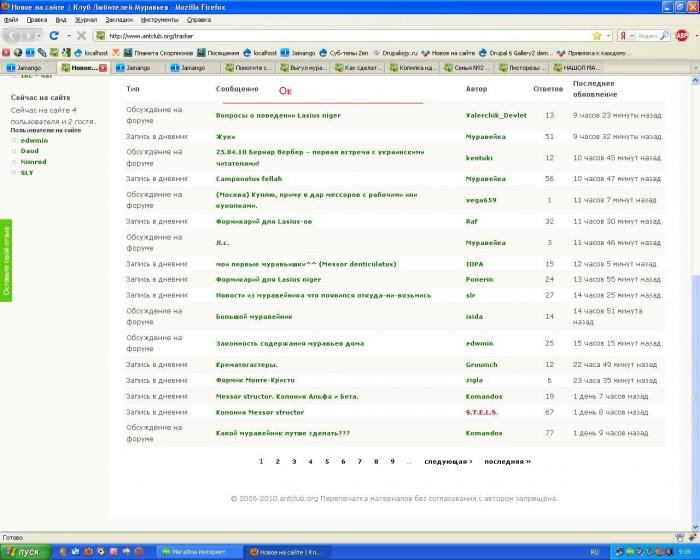Click the address bar URL field
The image size is (700, 560).
click(x=350, y=35)
